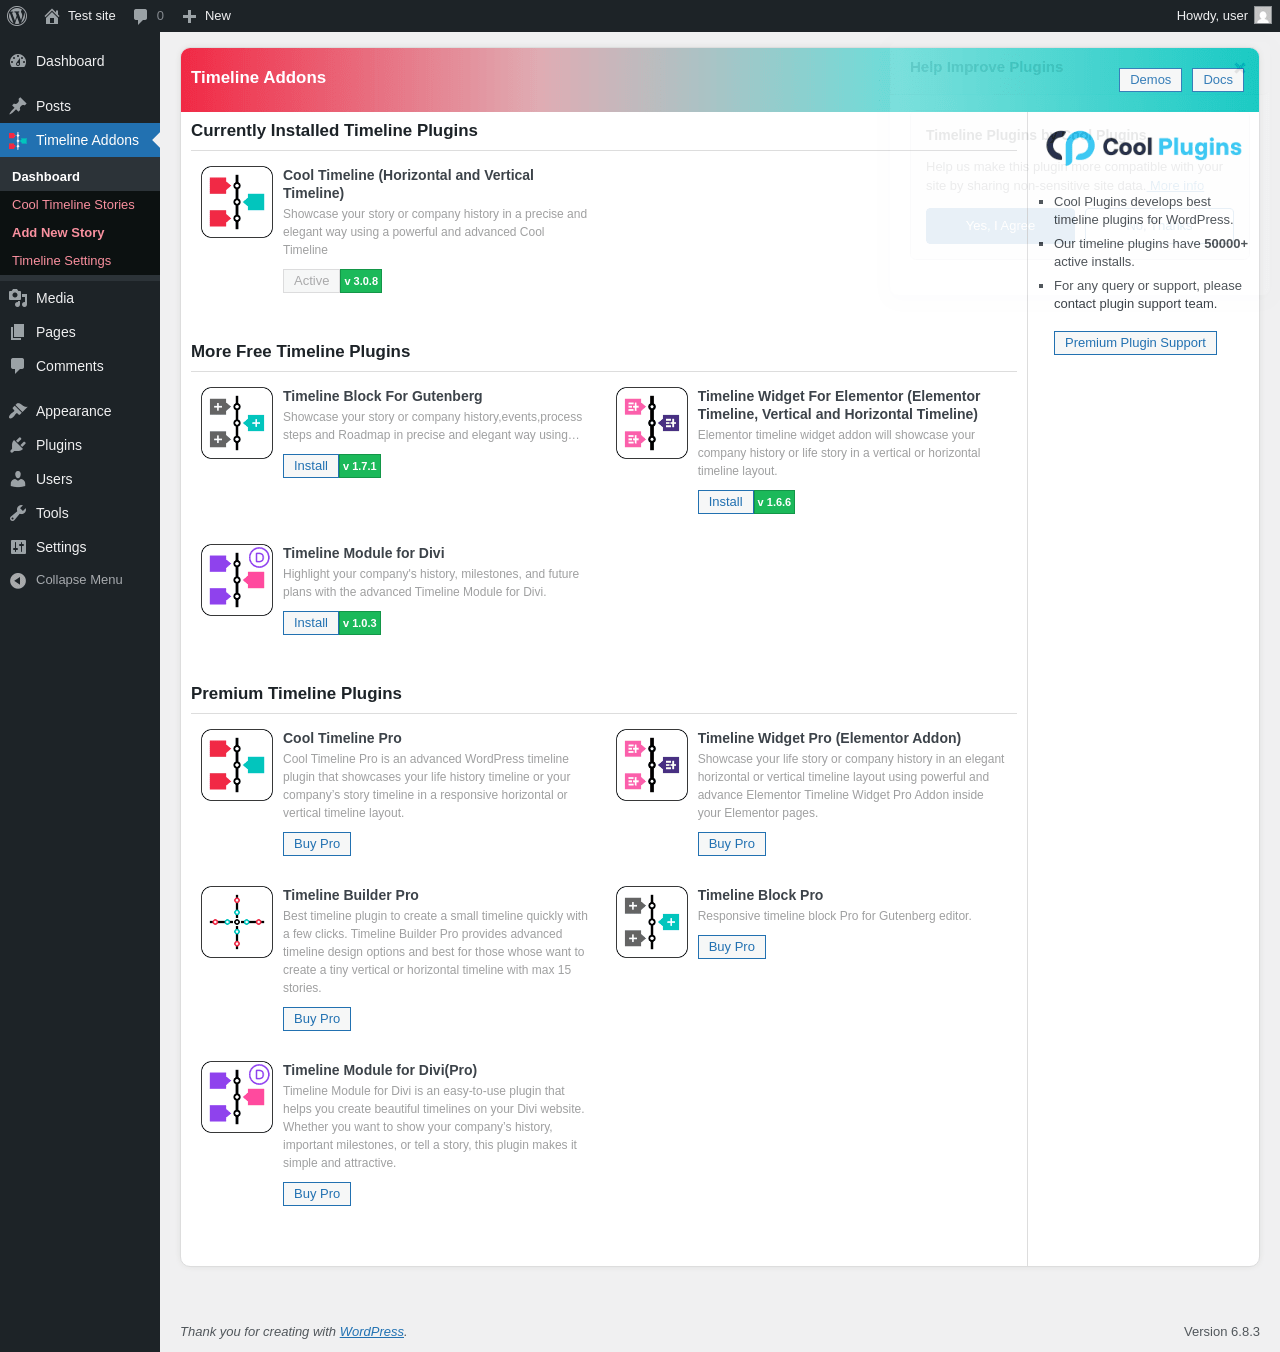Open the comments bubble in admin bar
1280x1352 pixels.
tap(141, 16)
